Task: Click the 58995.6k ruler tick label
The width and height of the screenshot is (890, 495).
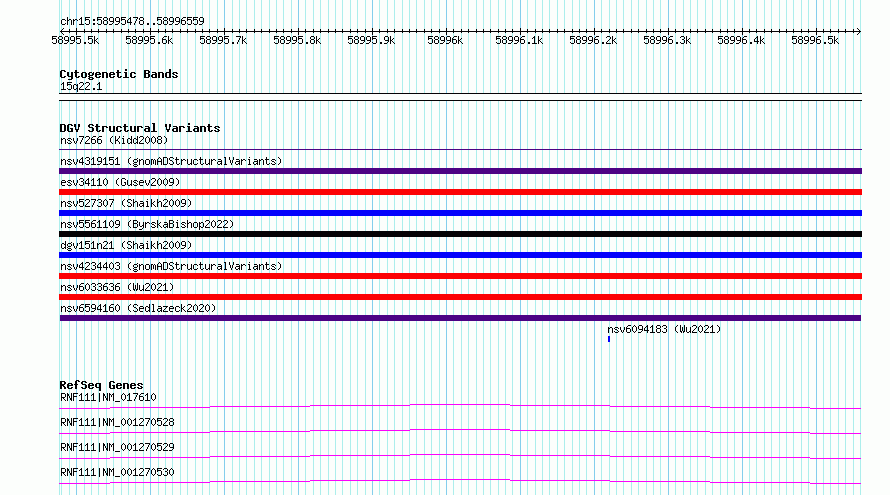Action: [149, 40]
